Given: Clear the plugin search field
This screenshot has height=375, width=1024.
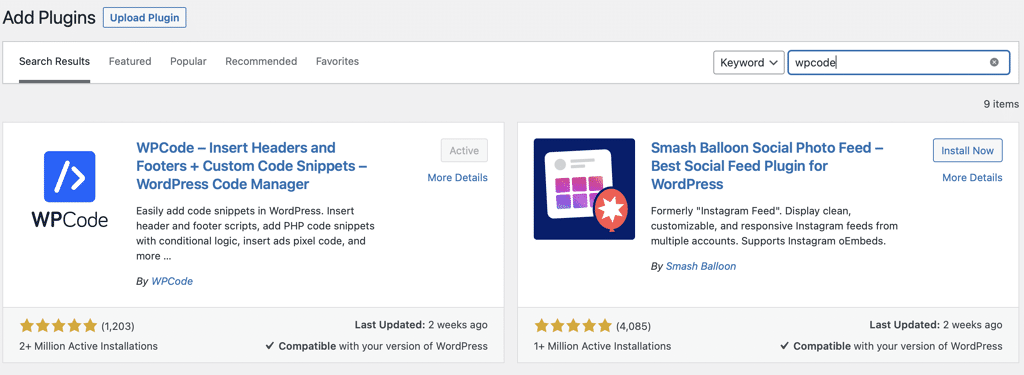Looking at the screenshot, I should point(994,63).
